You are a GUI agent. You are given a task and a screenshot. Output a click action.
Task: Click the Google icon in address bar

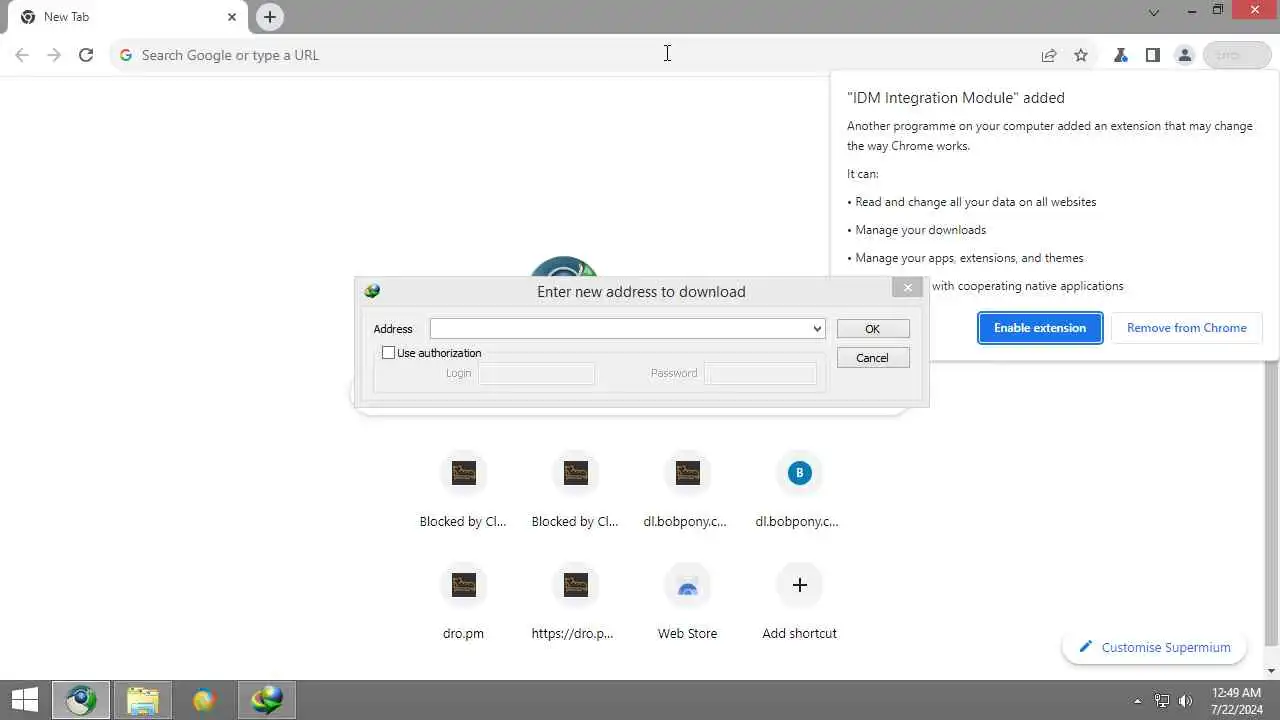[x=126, y=55]
